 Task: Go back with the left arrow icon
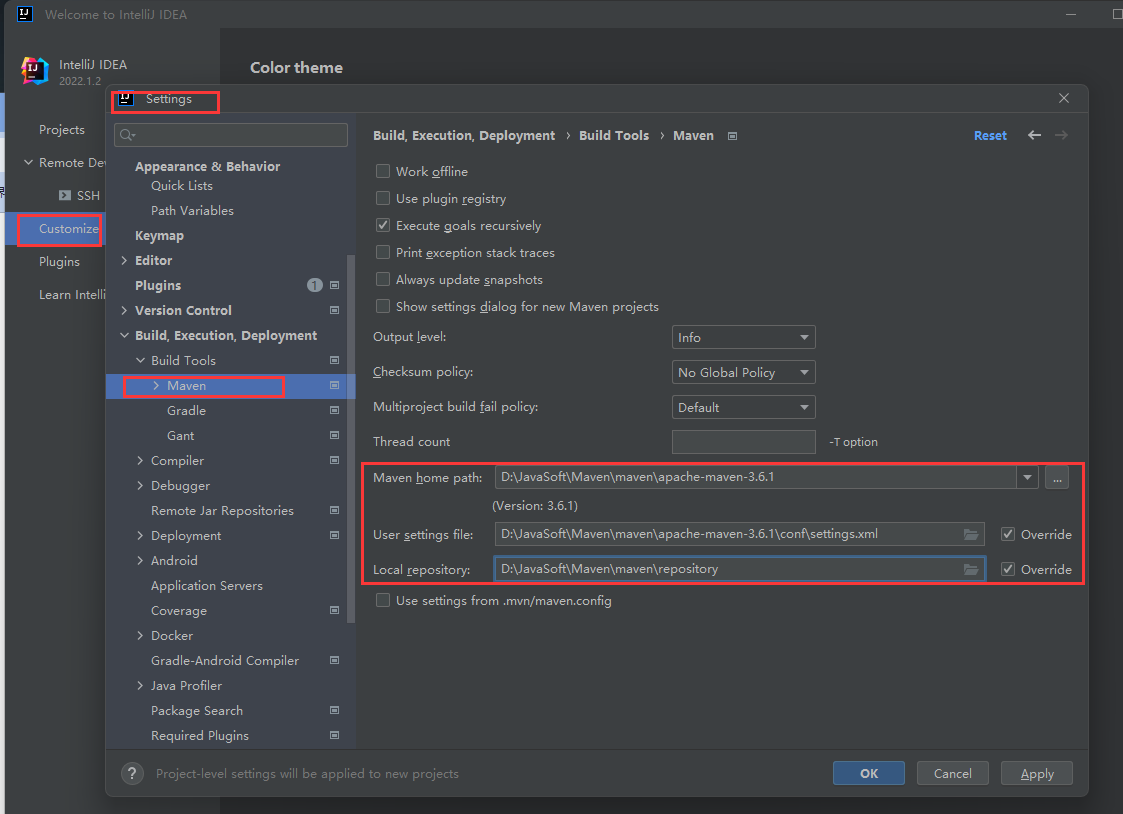pyautogui.click(x=1034, y=135)
